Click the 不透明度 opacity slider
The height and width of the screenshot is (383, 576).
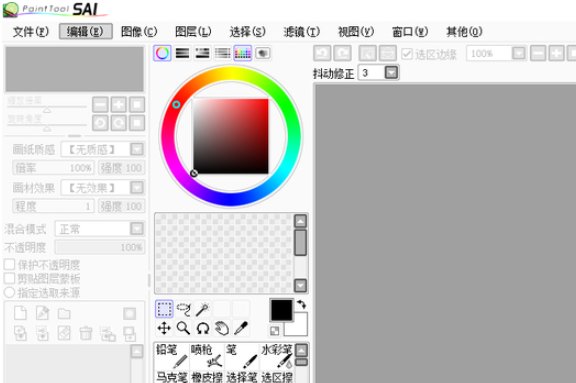pos(100,247)
